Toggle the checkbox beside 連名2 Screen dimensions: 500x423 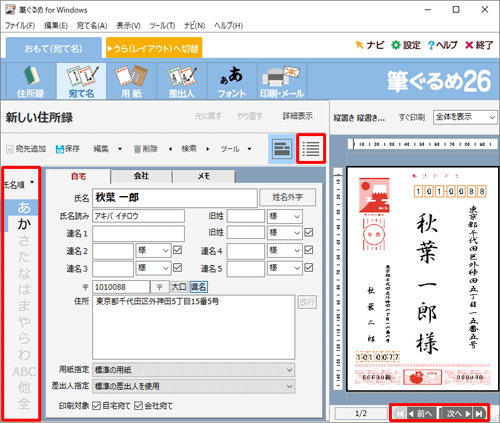point(178,250)
